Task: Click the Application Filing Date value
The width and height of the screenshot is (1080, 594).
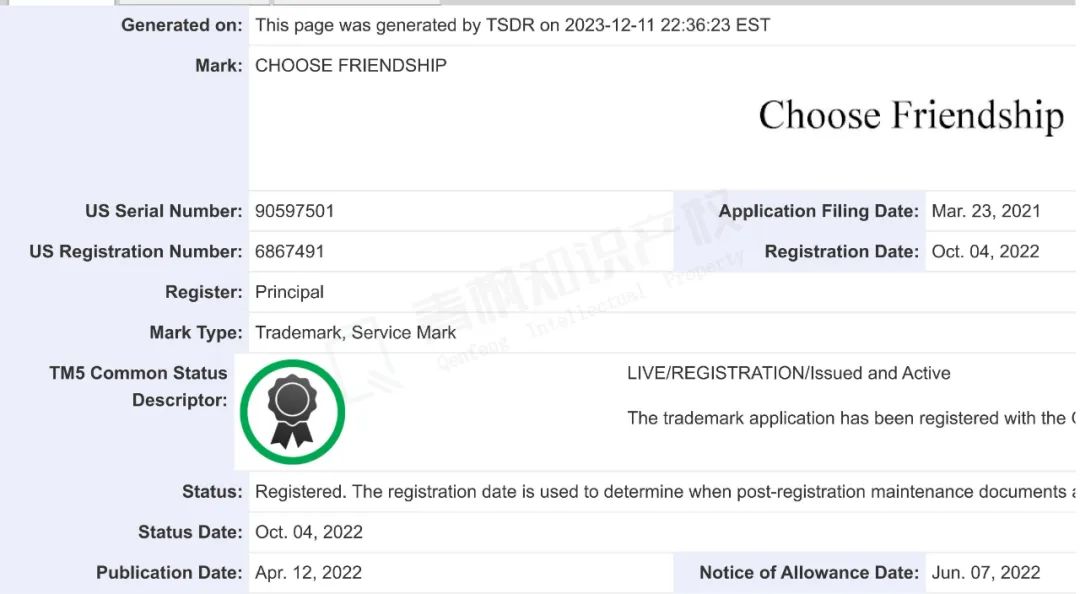Action: (x=986, y=211)
